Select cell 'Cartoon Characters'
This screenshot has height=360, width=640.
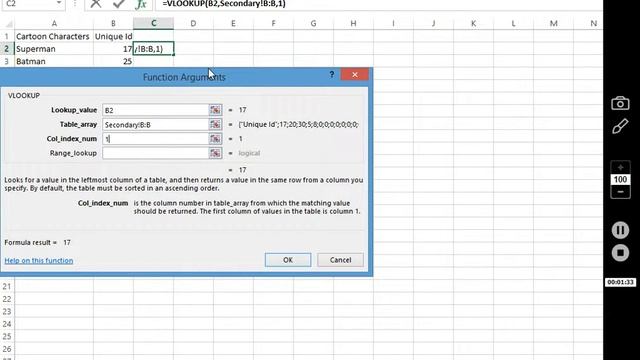click(54, 36)
